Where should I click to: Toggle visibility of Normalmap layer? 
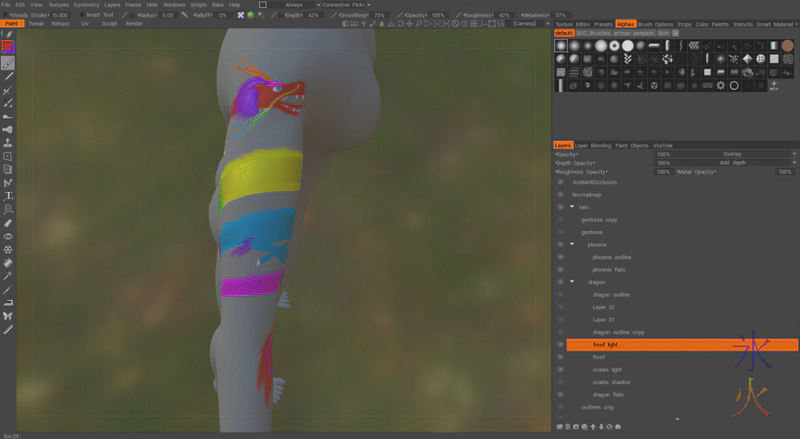[560, 194]
